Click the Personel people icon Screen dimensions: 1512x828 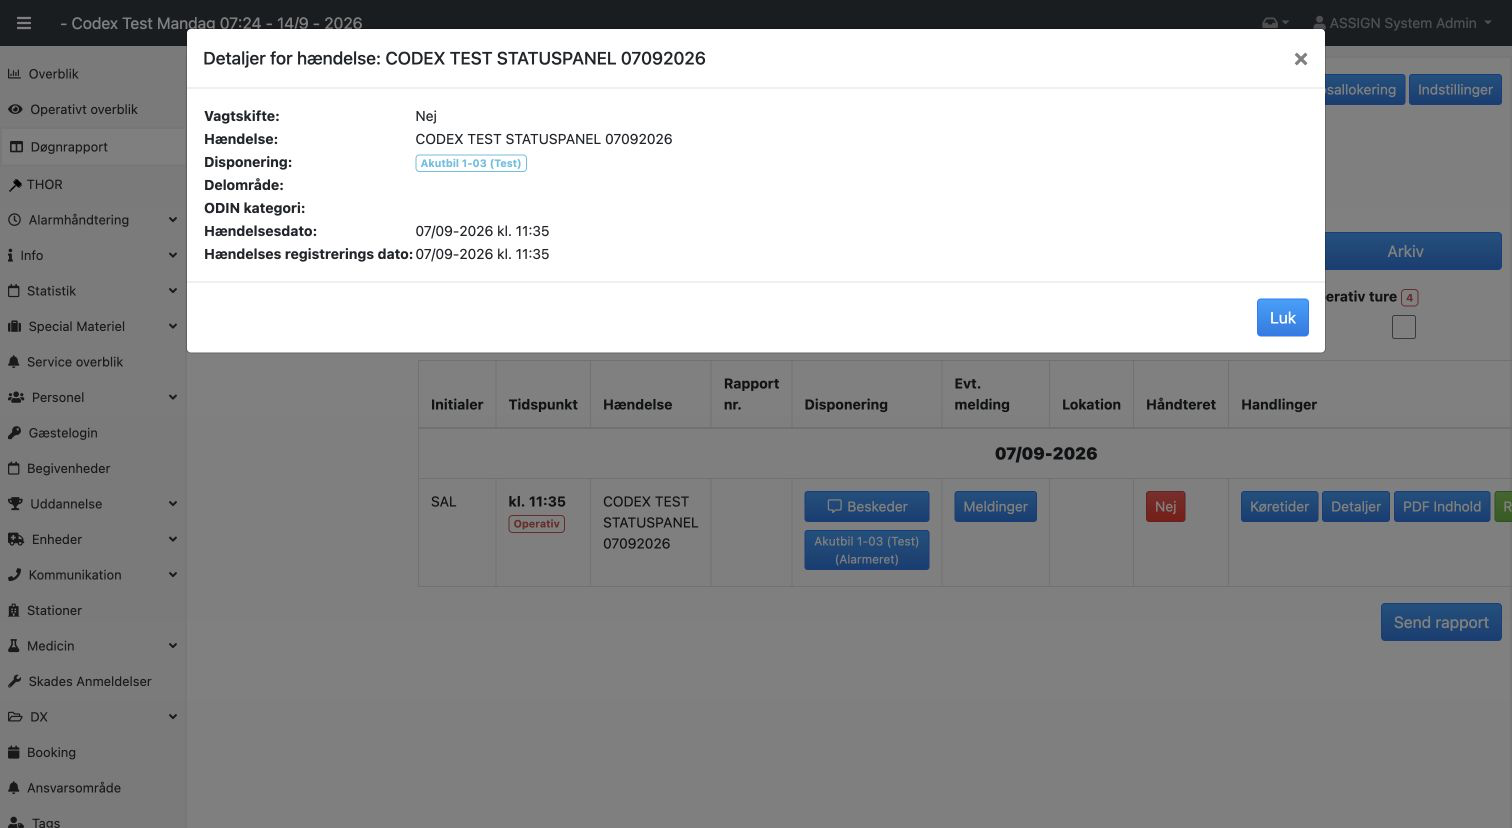[16, 398]
